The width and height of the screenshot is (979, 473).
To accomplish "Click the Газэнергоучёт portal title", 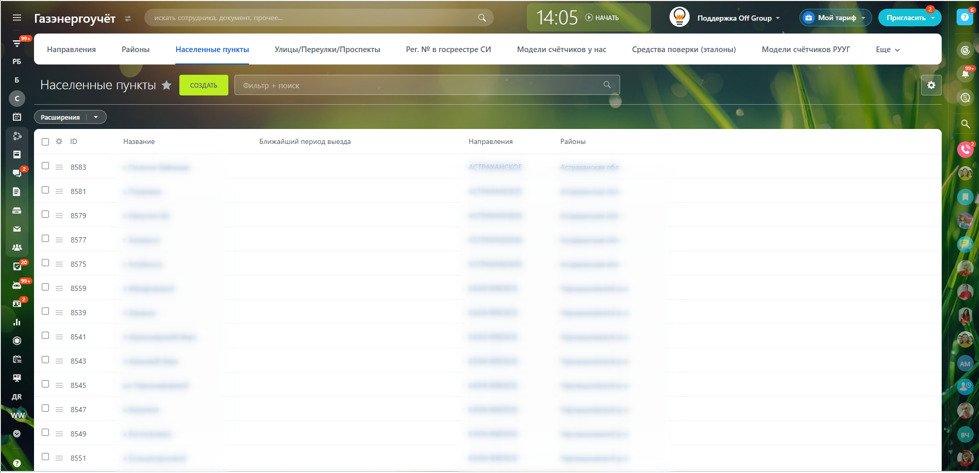I will (75, 18).
